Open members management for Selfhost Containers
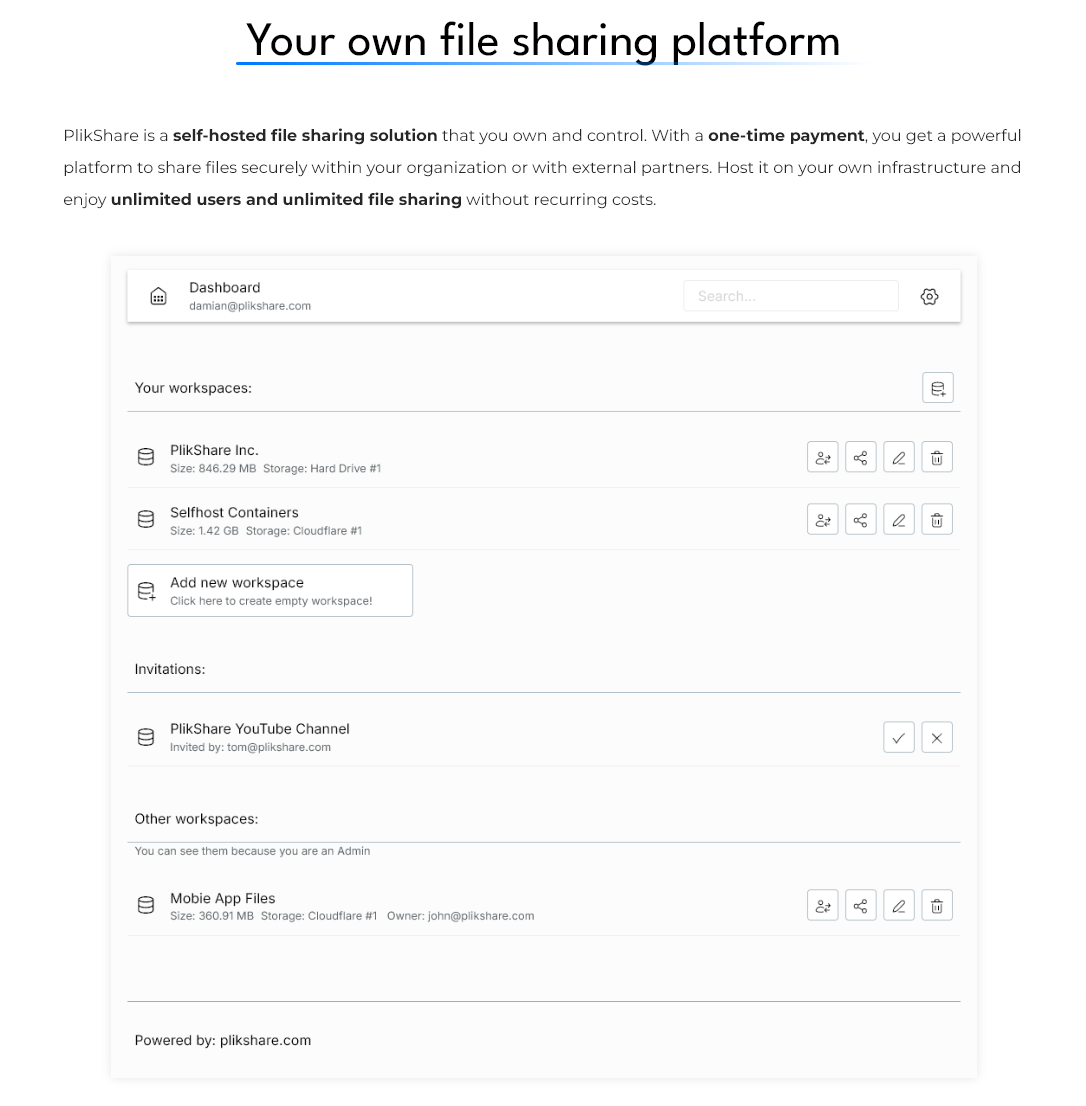Image resolution: width=1086 pixels, height=1106 pixels. click(x=823, y=520)
